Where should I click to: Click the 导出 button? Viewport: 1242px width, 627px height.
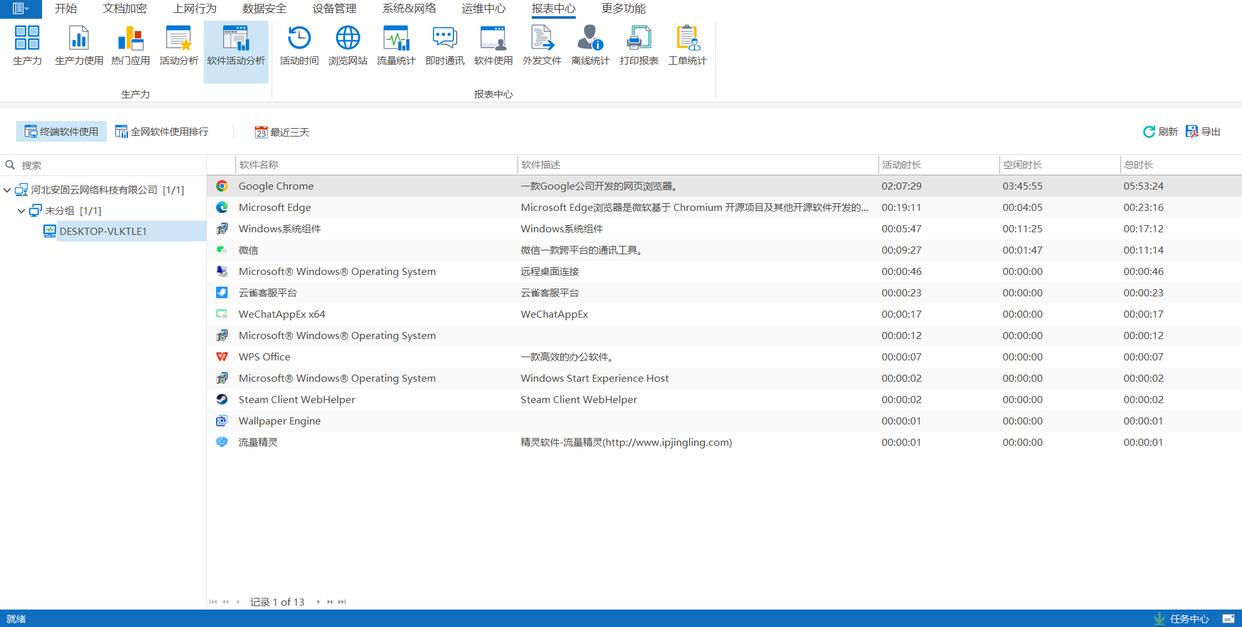1203,132
